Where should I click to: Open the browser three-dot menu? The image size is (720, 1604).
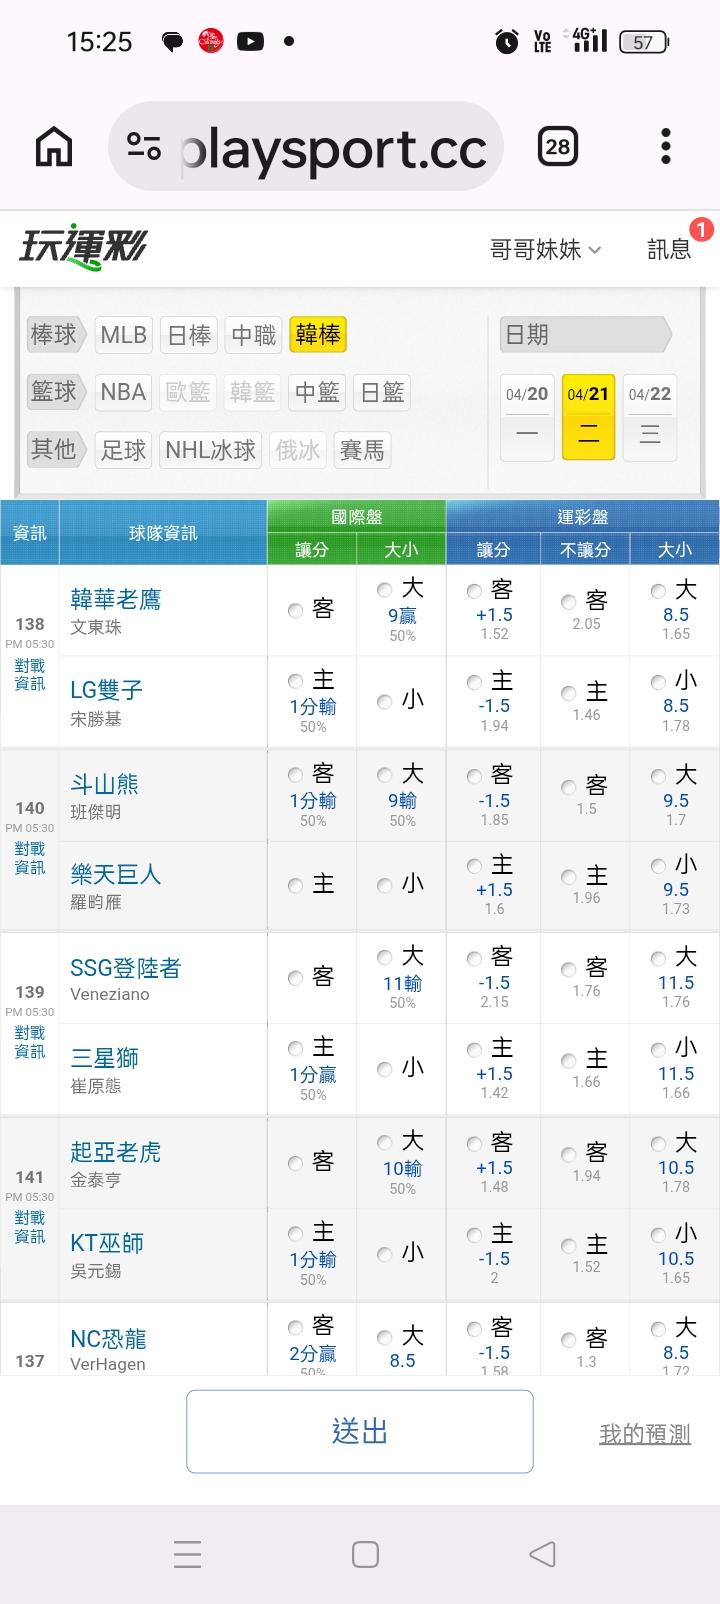click(x=666, y=147)
